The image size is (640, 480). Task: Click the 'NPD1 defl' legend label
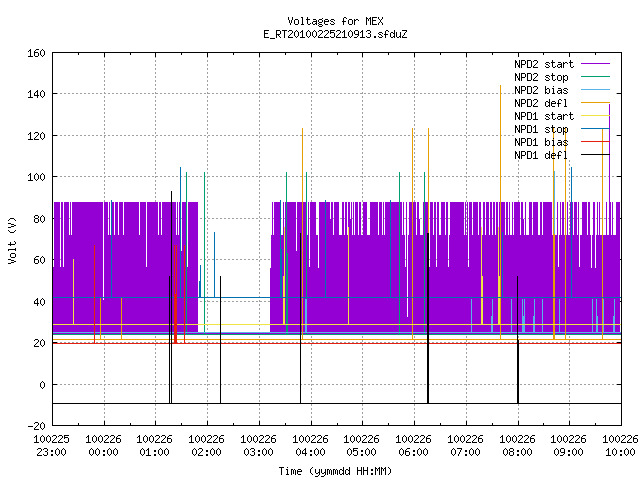541,156
